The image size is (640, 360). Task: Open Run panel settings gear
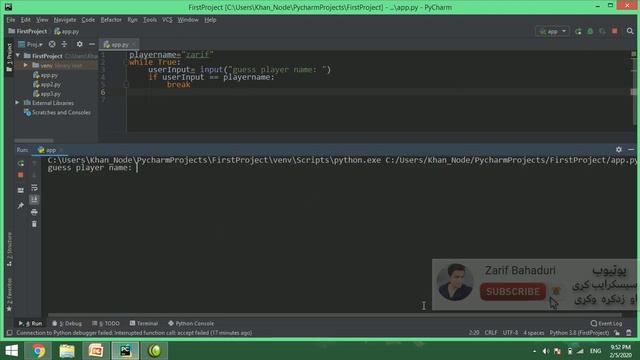(x=619, y=150)
